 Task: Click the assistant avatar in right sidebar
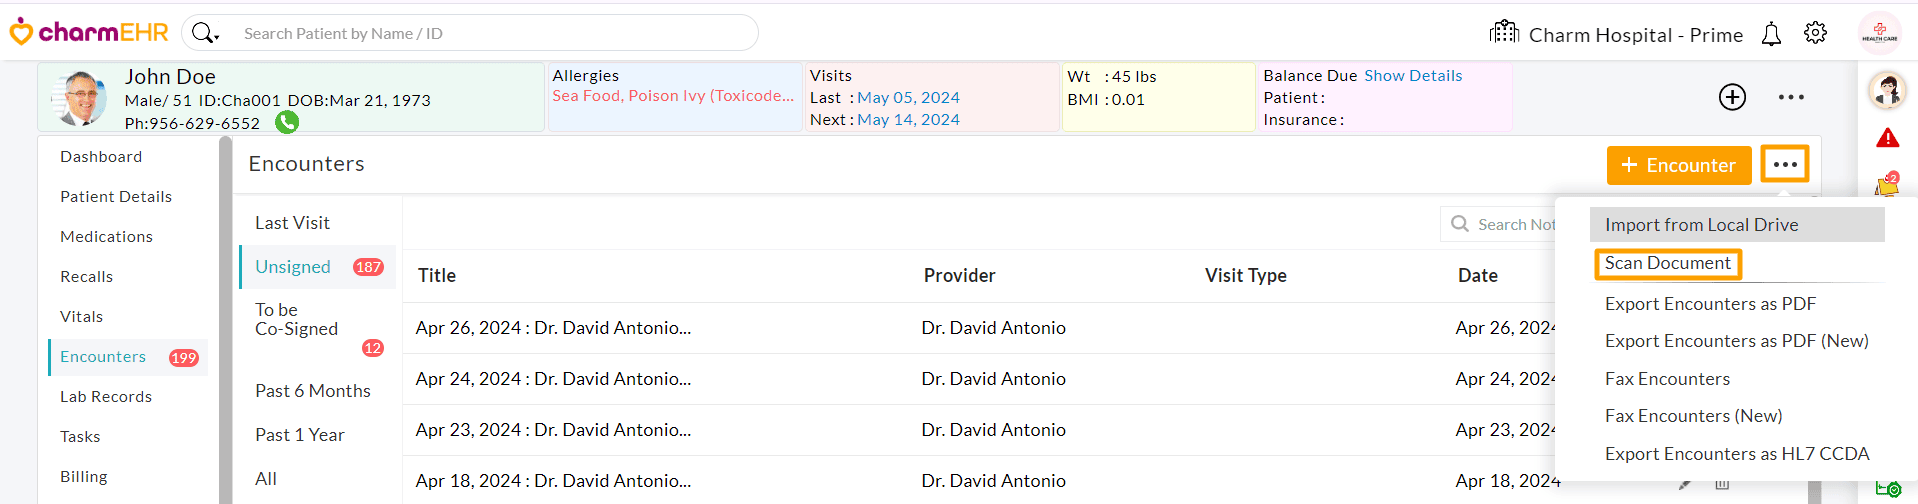pyautogui.click(x=1887, y=91)
